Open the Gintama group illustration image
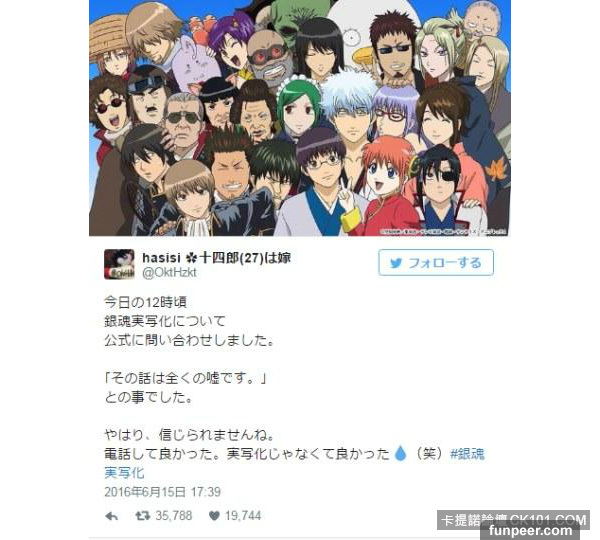 (300, 118)
